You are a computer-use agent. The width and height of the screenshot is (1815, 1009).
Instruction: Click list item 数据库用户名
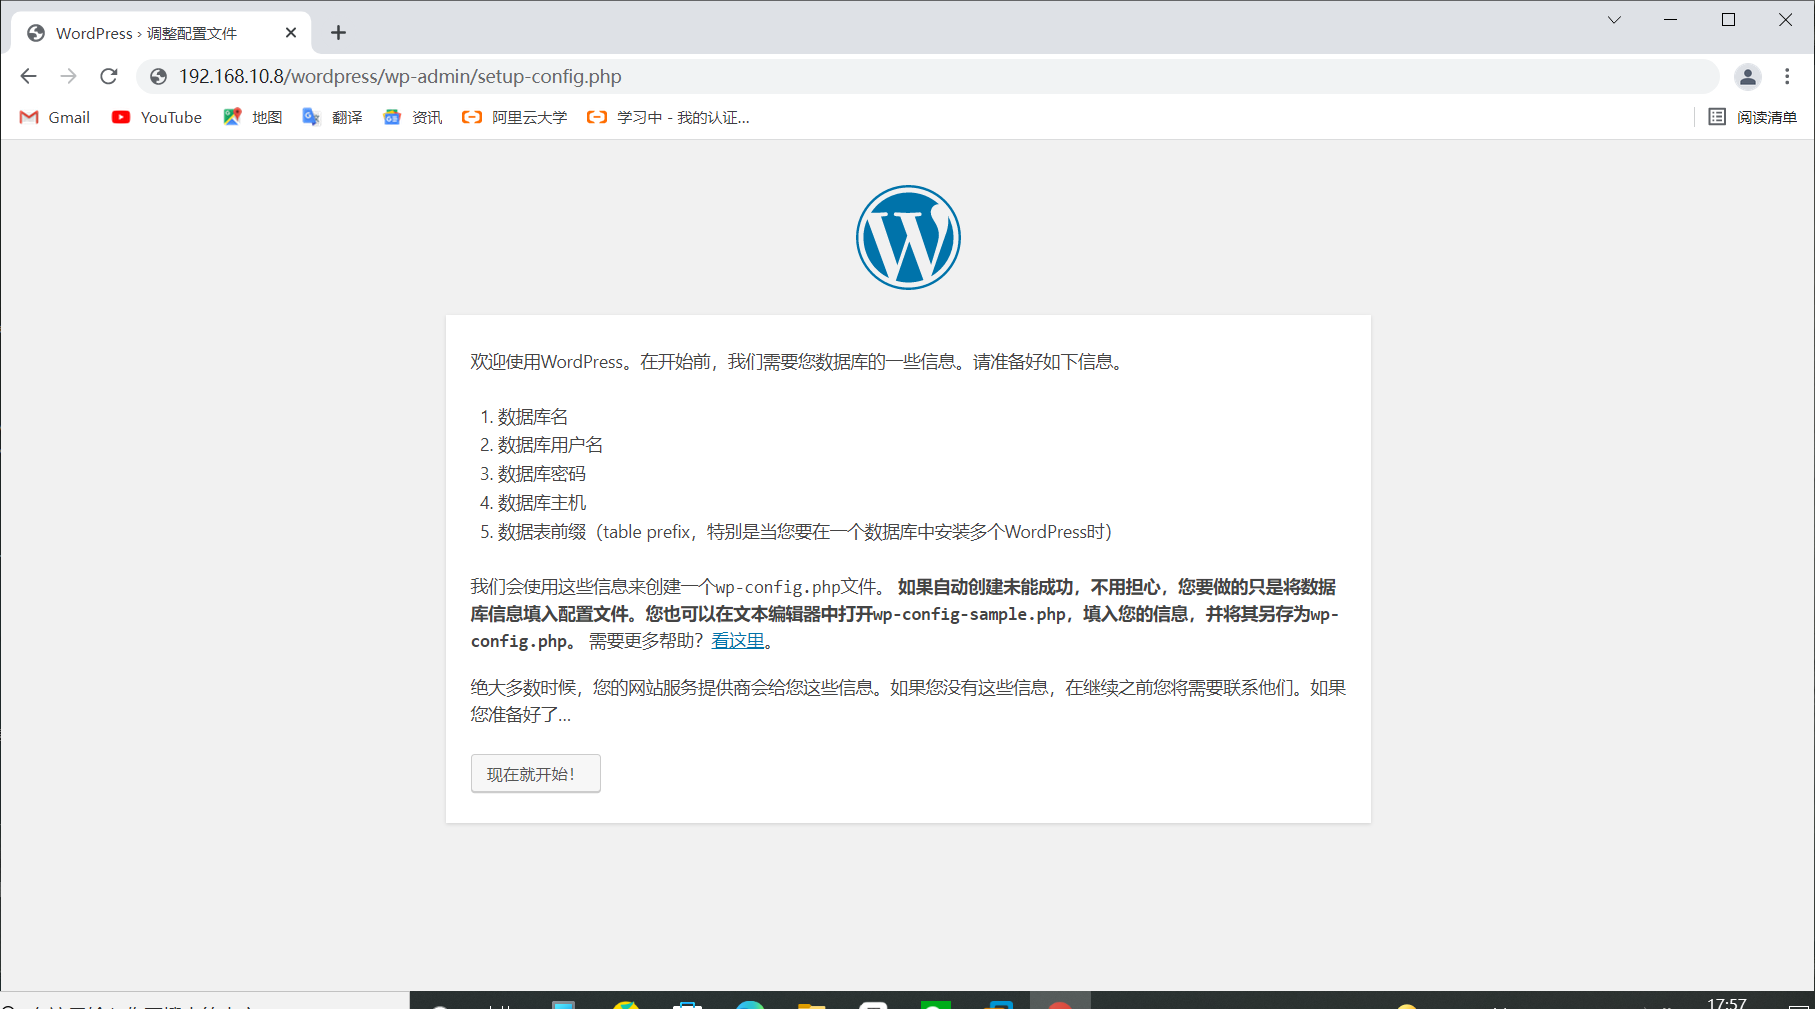(551, 445)
